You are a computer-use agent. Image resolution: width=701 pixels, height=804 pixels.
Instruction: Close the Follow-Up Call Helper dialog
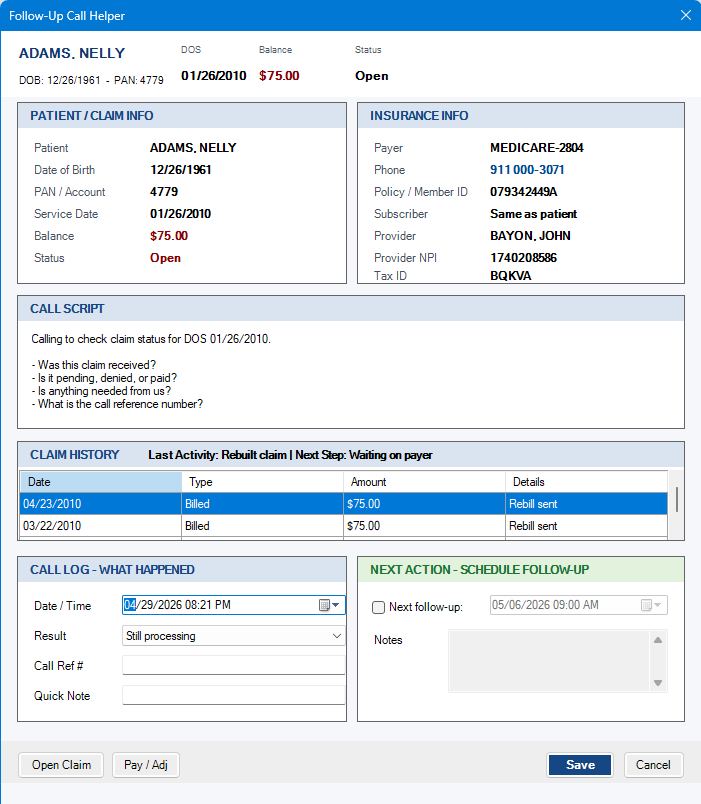click(685, 15)
